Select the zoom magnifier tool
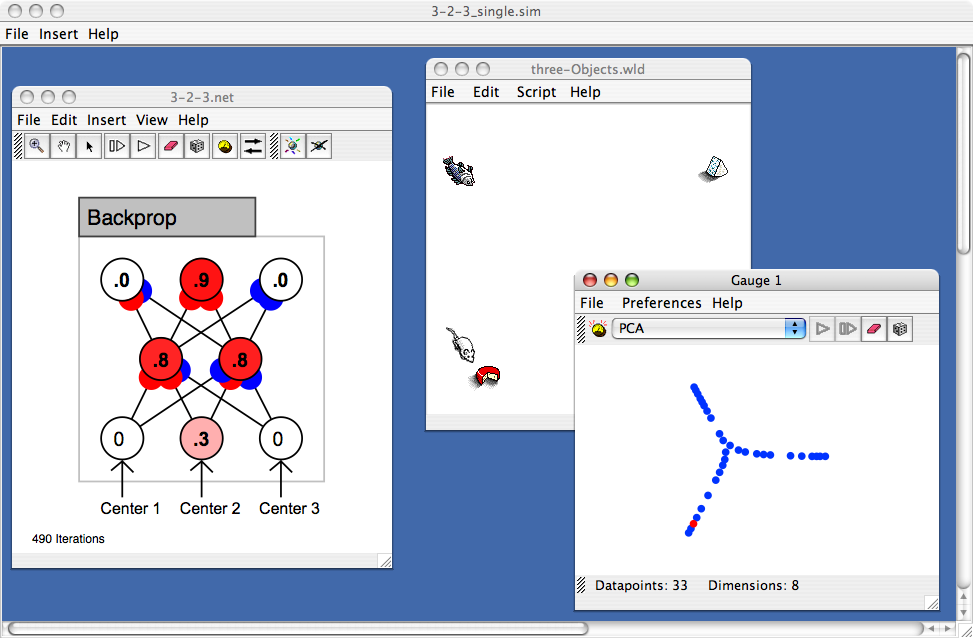 37,146
